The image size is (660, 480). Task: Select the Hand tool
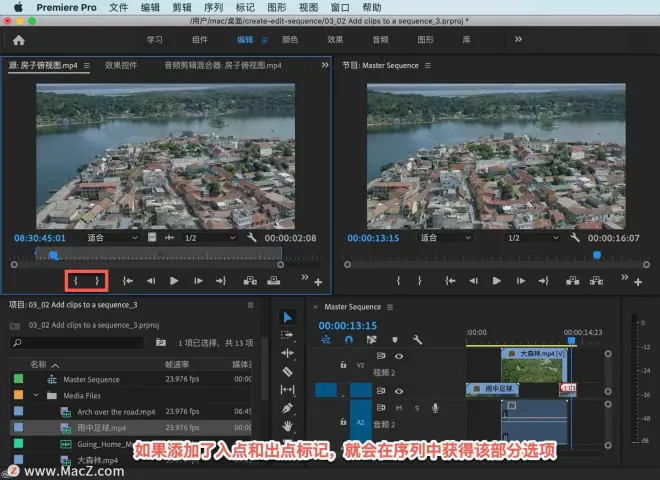point(287,426)
